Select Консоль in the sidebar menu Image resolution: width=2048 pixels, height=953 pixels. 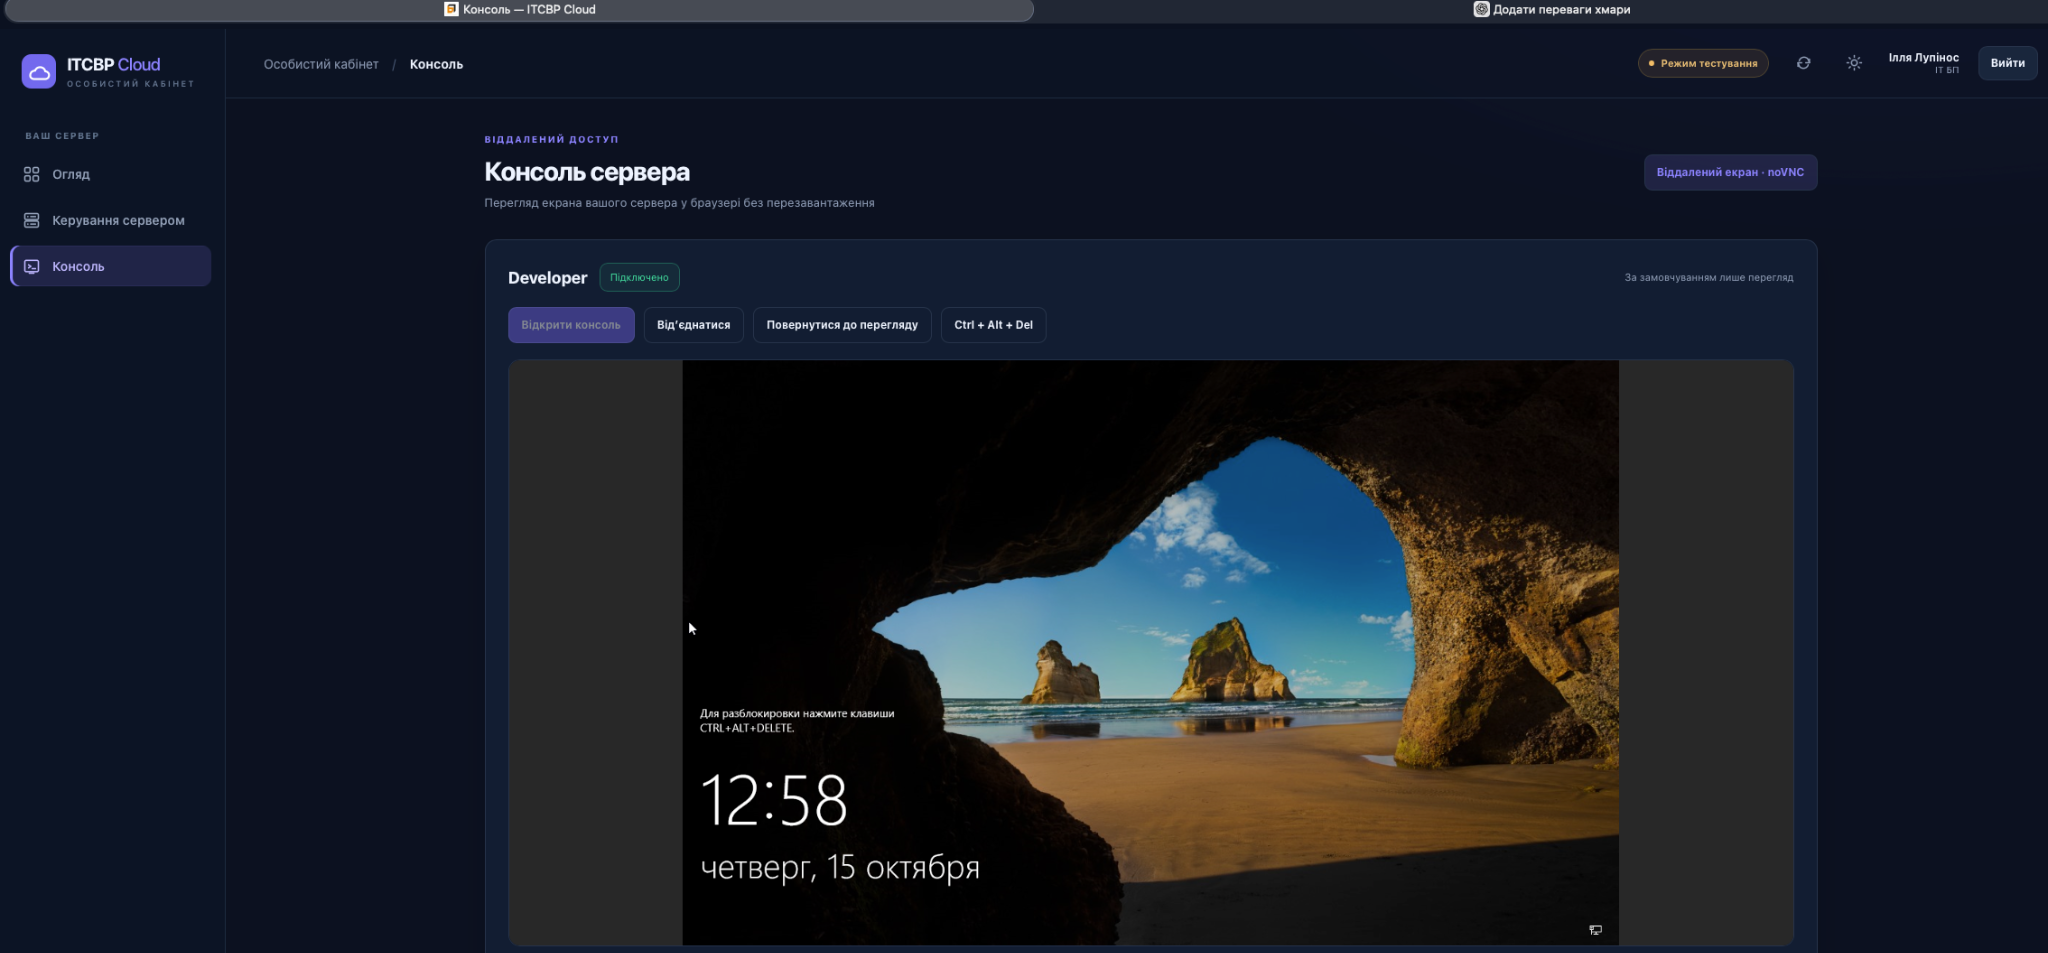click(110, 266)
